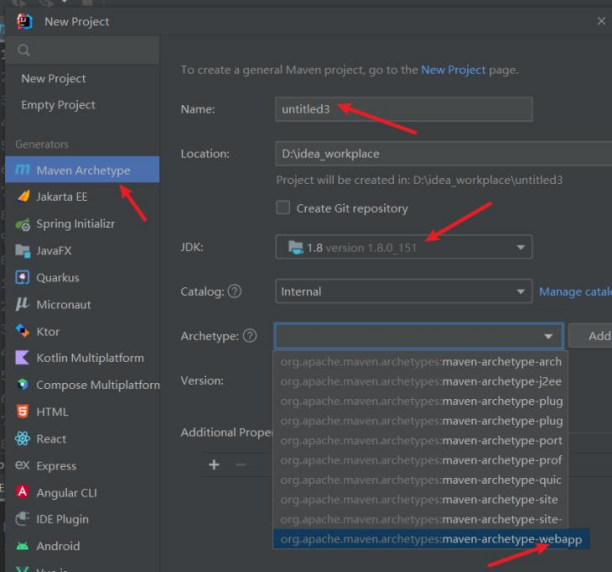Viewport: 612px width, 572px height.
Task: Close the New Project dialog
Action: (x=601, y=21)
